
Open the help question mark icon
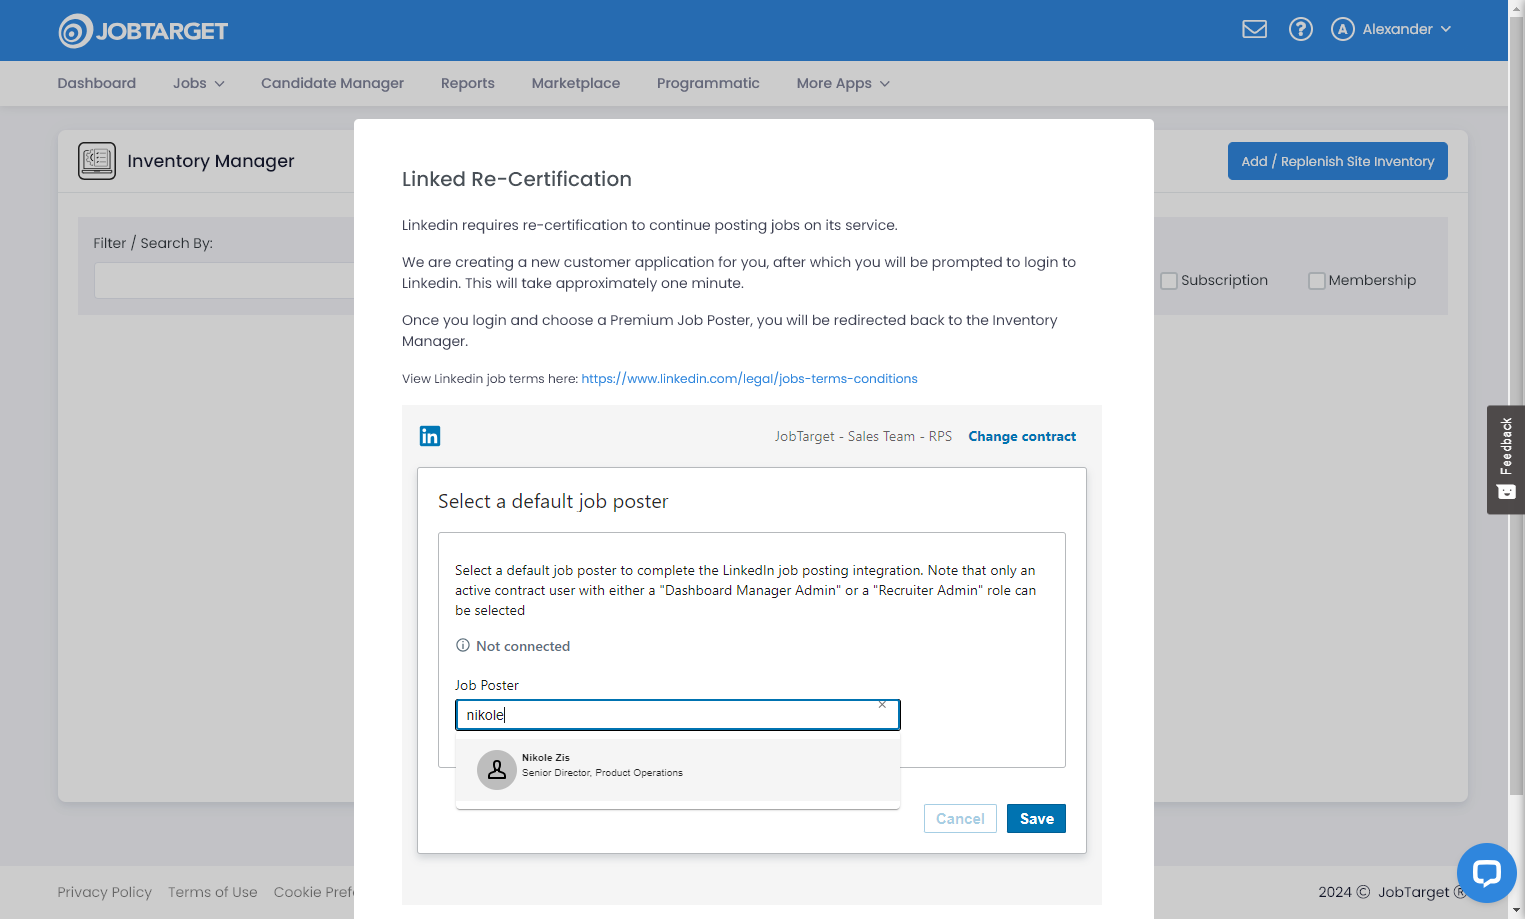(1300, 29)
